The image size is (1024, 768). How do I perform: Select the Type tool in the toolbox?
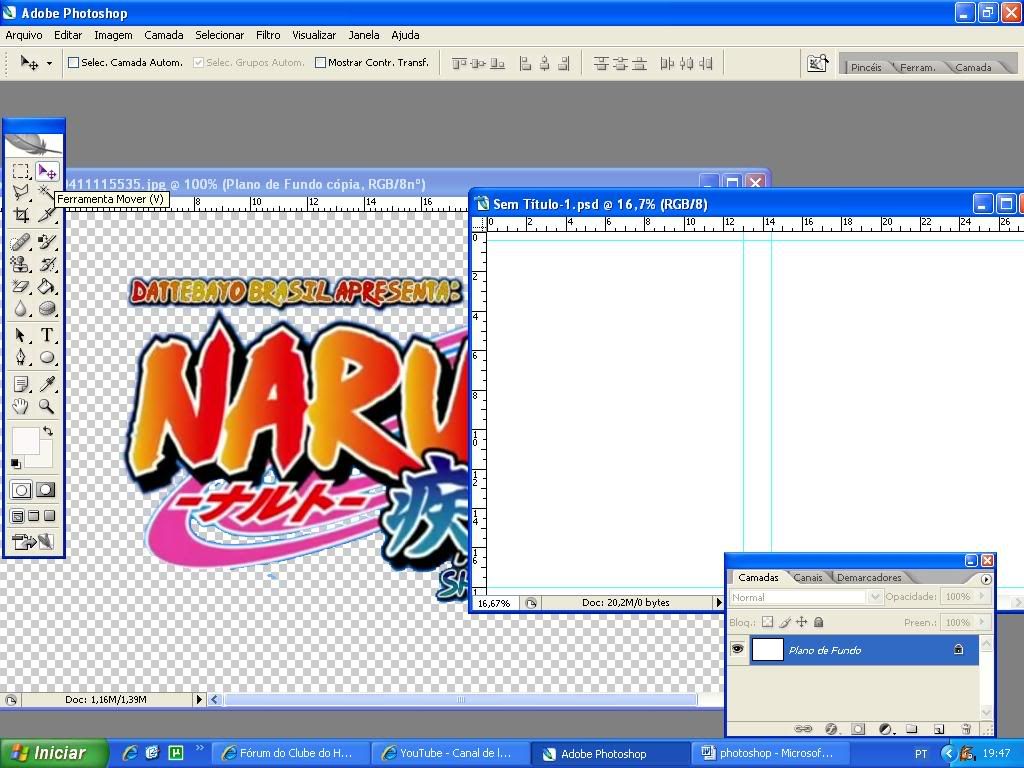coord(47,335)
